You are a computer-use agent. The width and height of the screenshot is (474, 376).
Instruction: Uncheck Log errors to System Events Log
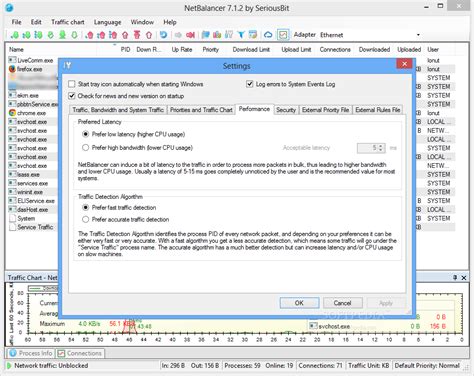(249, 84)
